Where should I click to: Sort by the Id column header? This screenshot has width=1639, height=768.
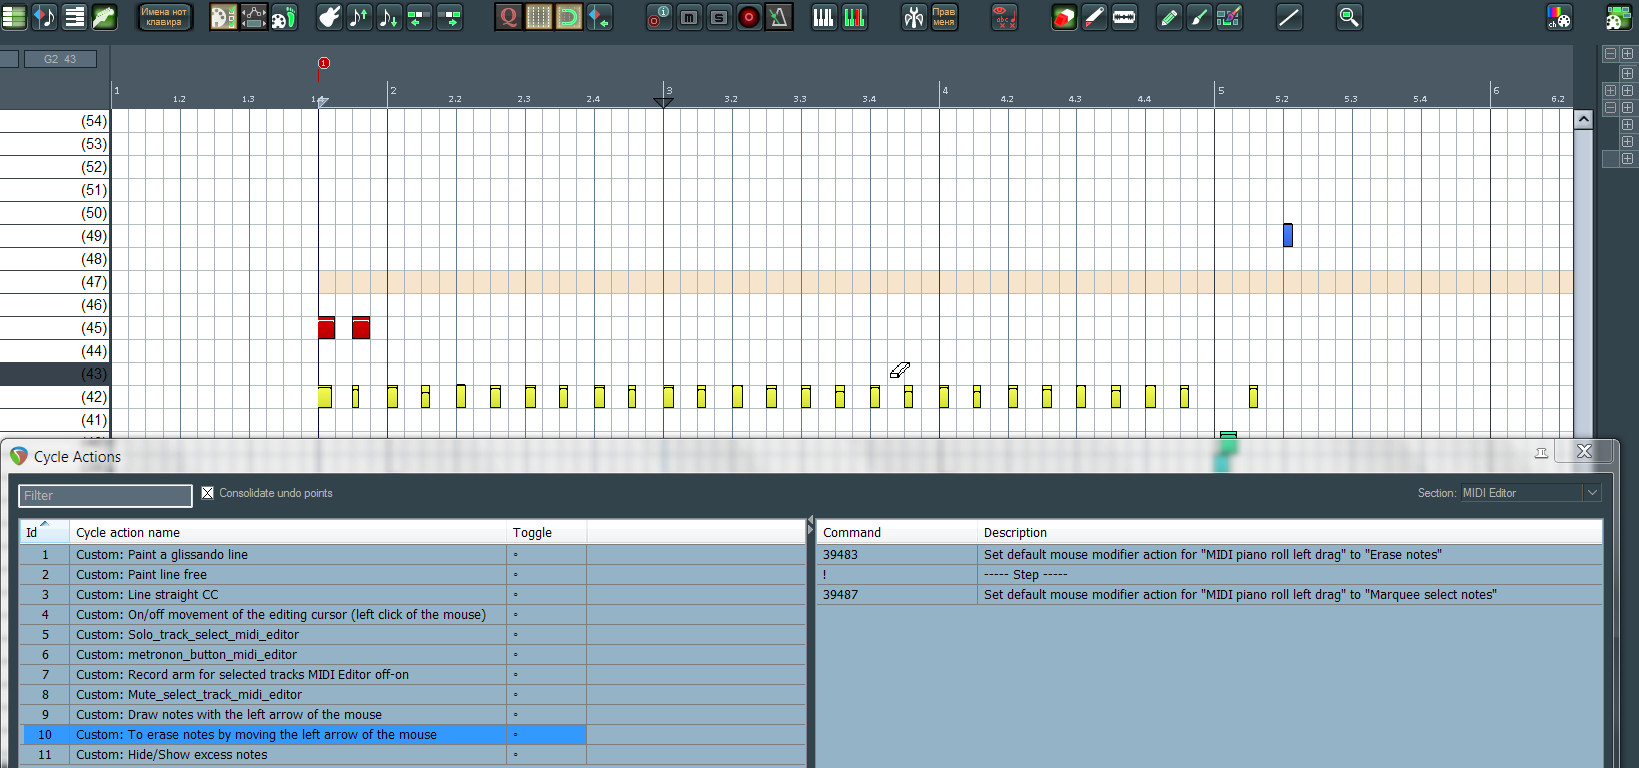coord(44,532)
